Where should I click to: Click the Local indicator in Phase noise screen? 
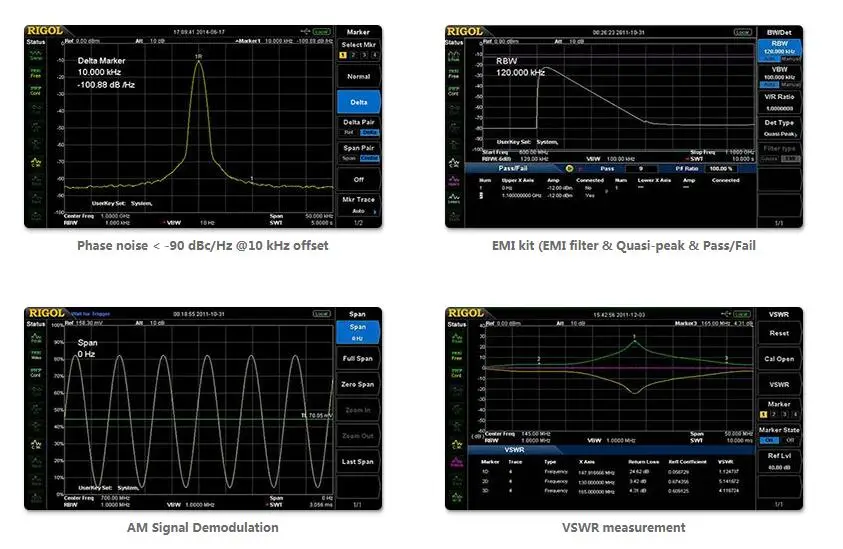tap(322, 32)
